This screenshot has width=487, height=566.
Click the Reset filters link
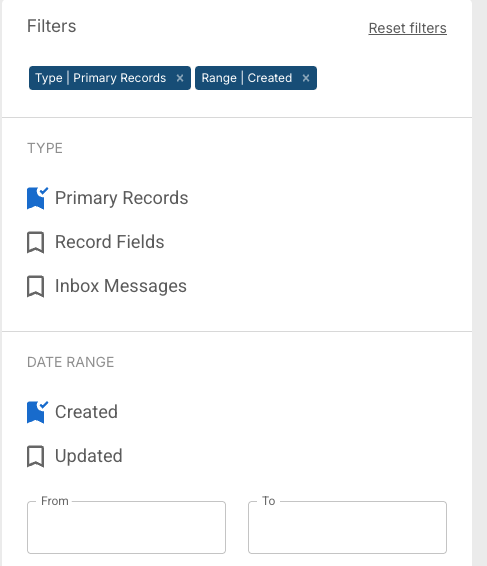408,28
